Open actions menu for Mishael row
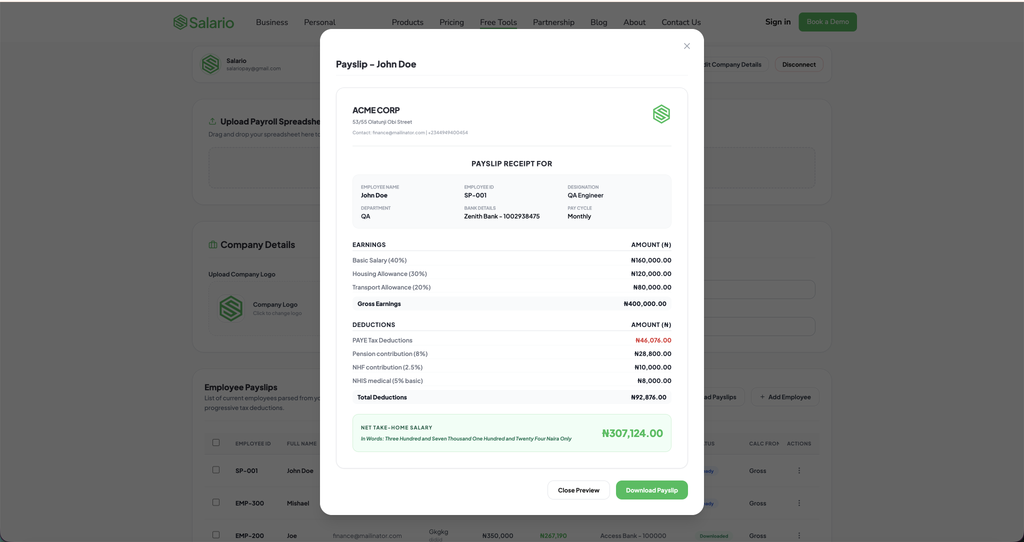This screenshot has height=542, width=1024. coord(799,503)
